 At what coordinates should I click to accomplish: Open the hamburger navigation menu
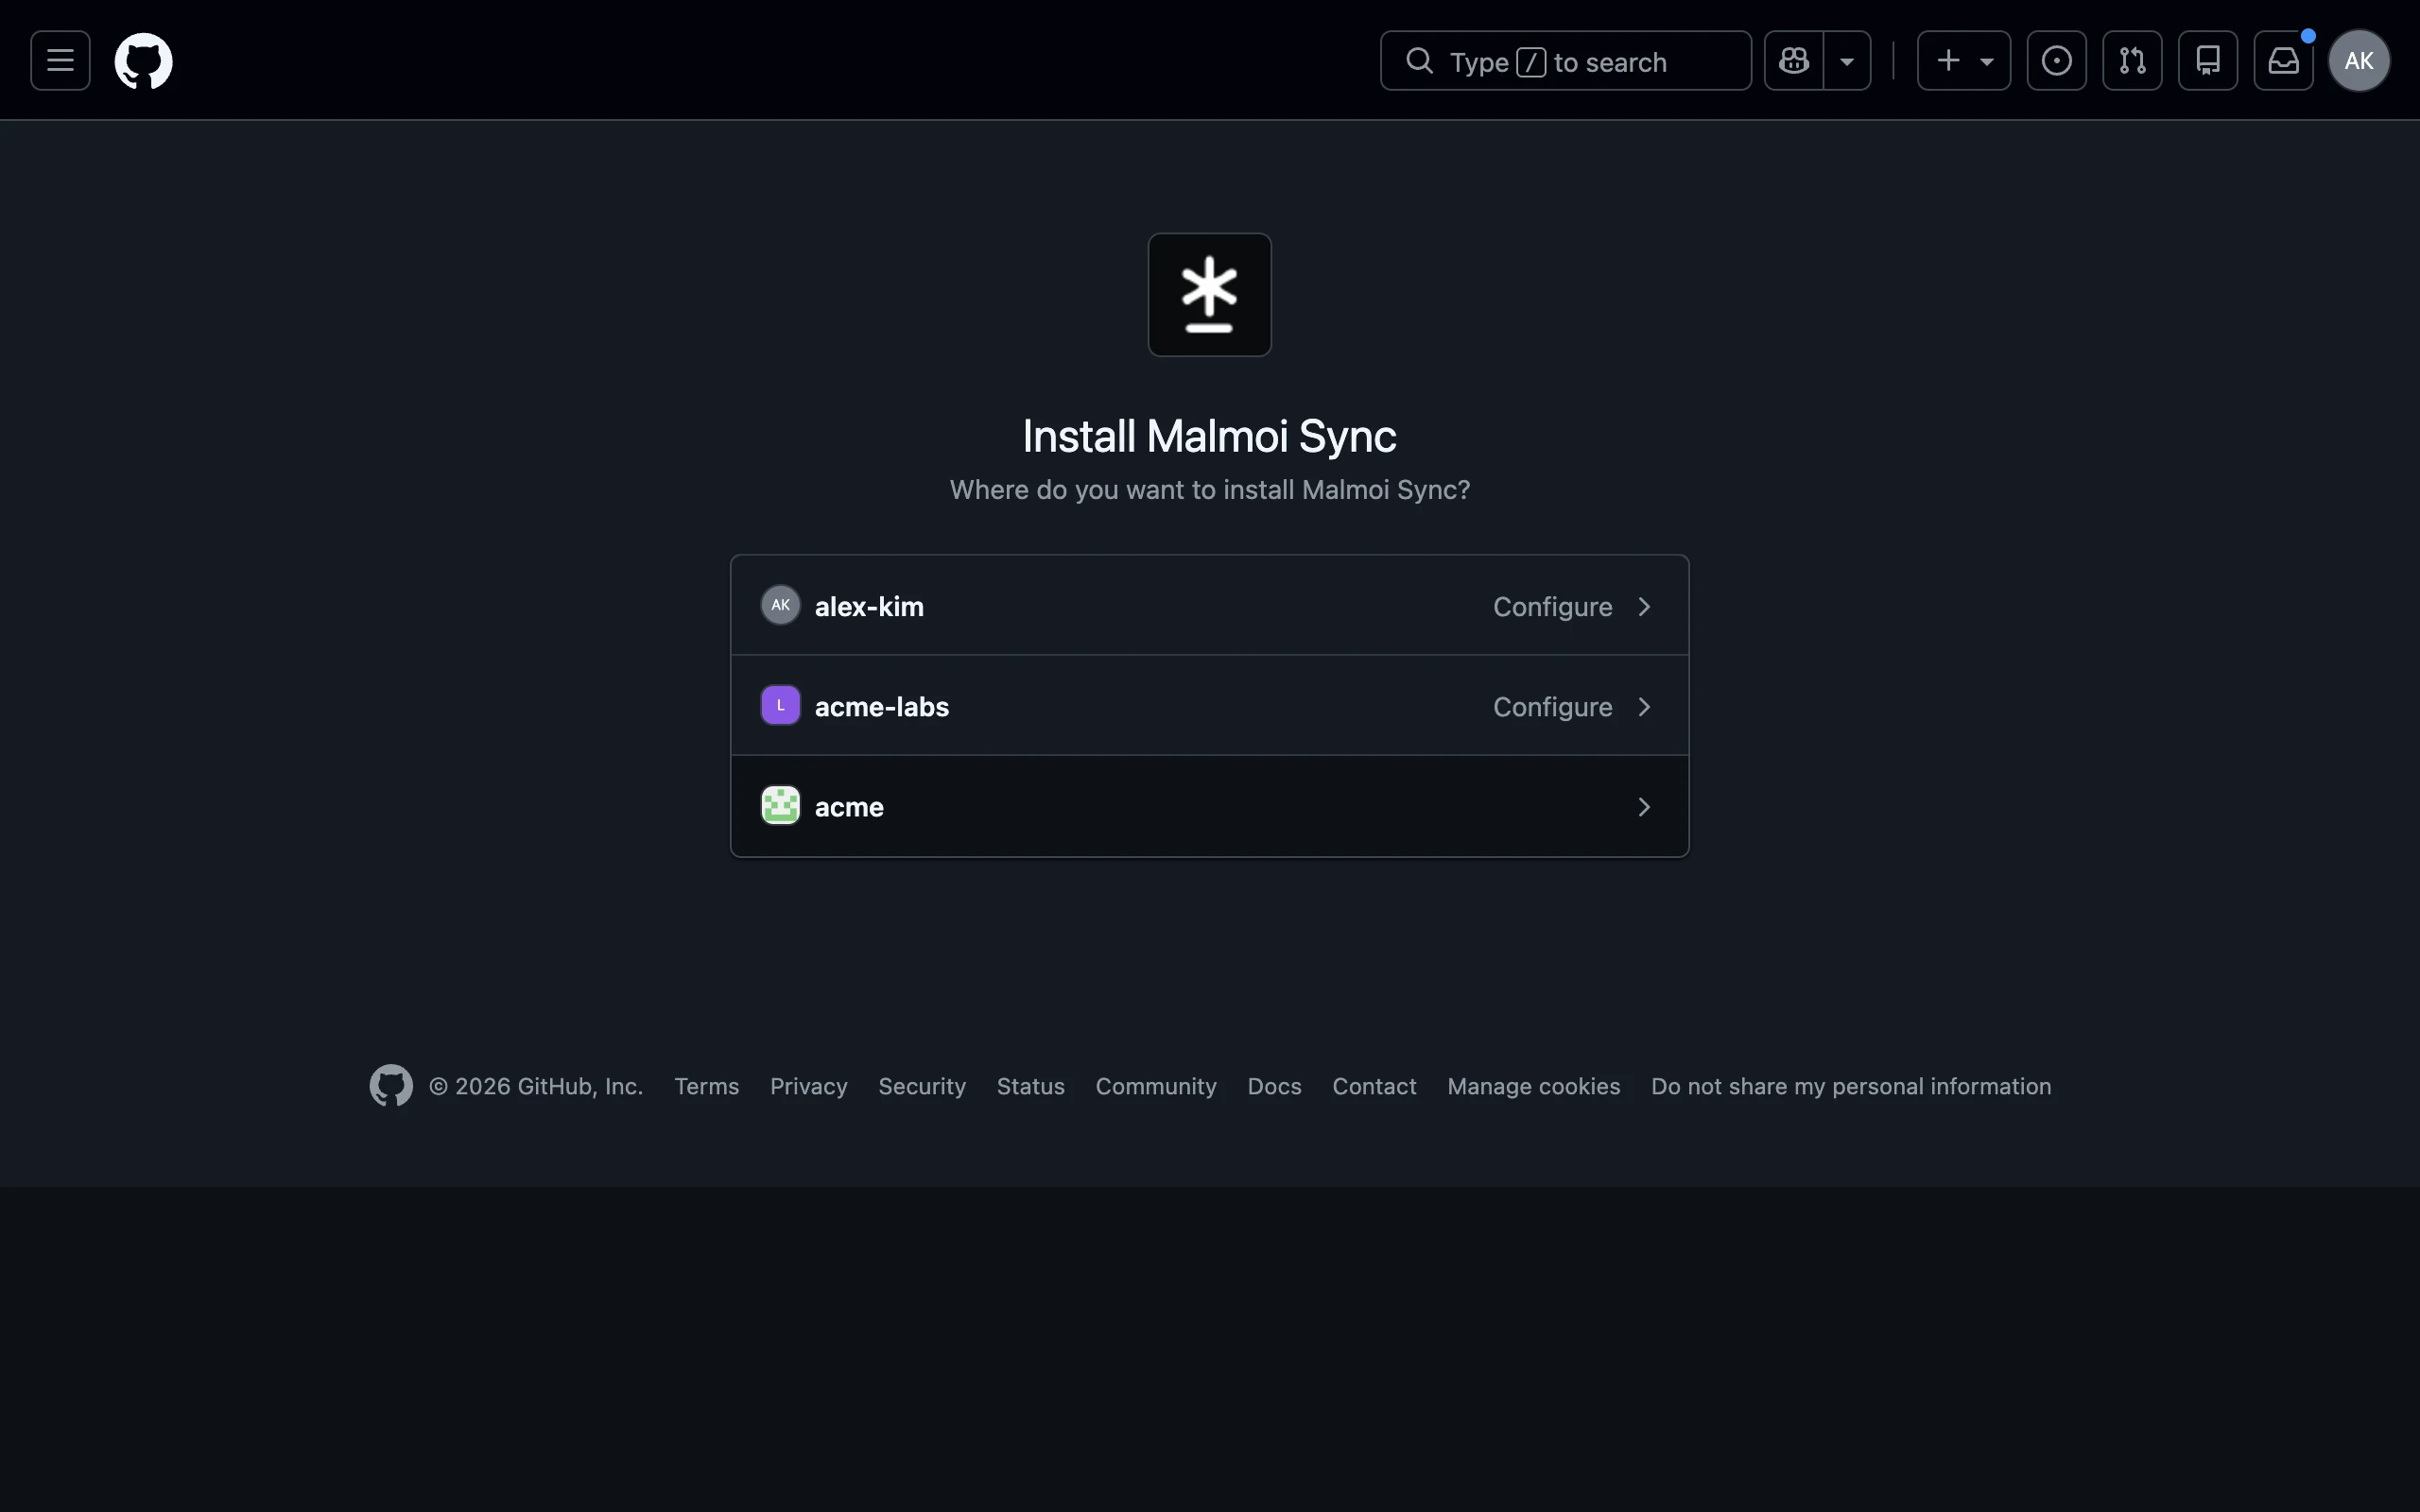pos(60,61)
